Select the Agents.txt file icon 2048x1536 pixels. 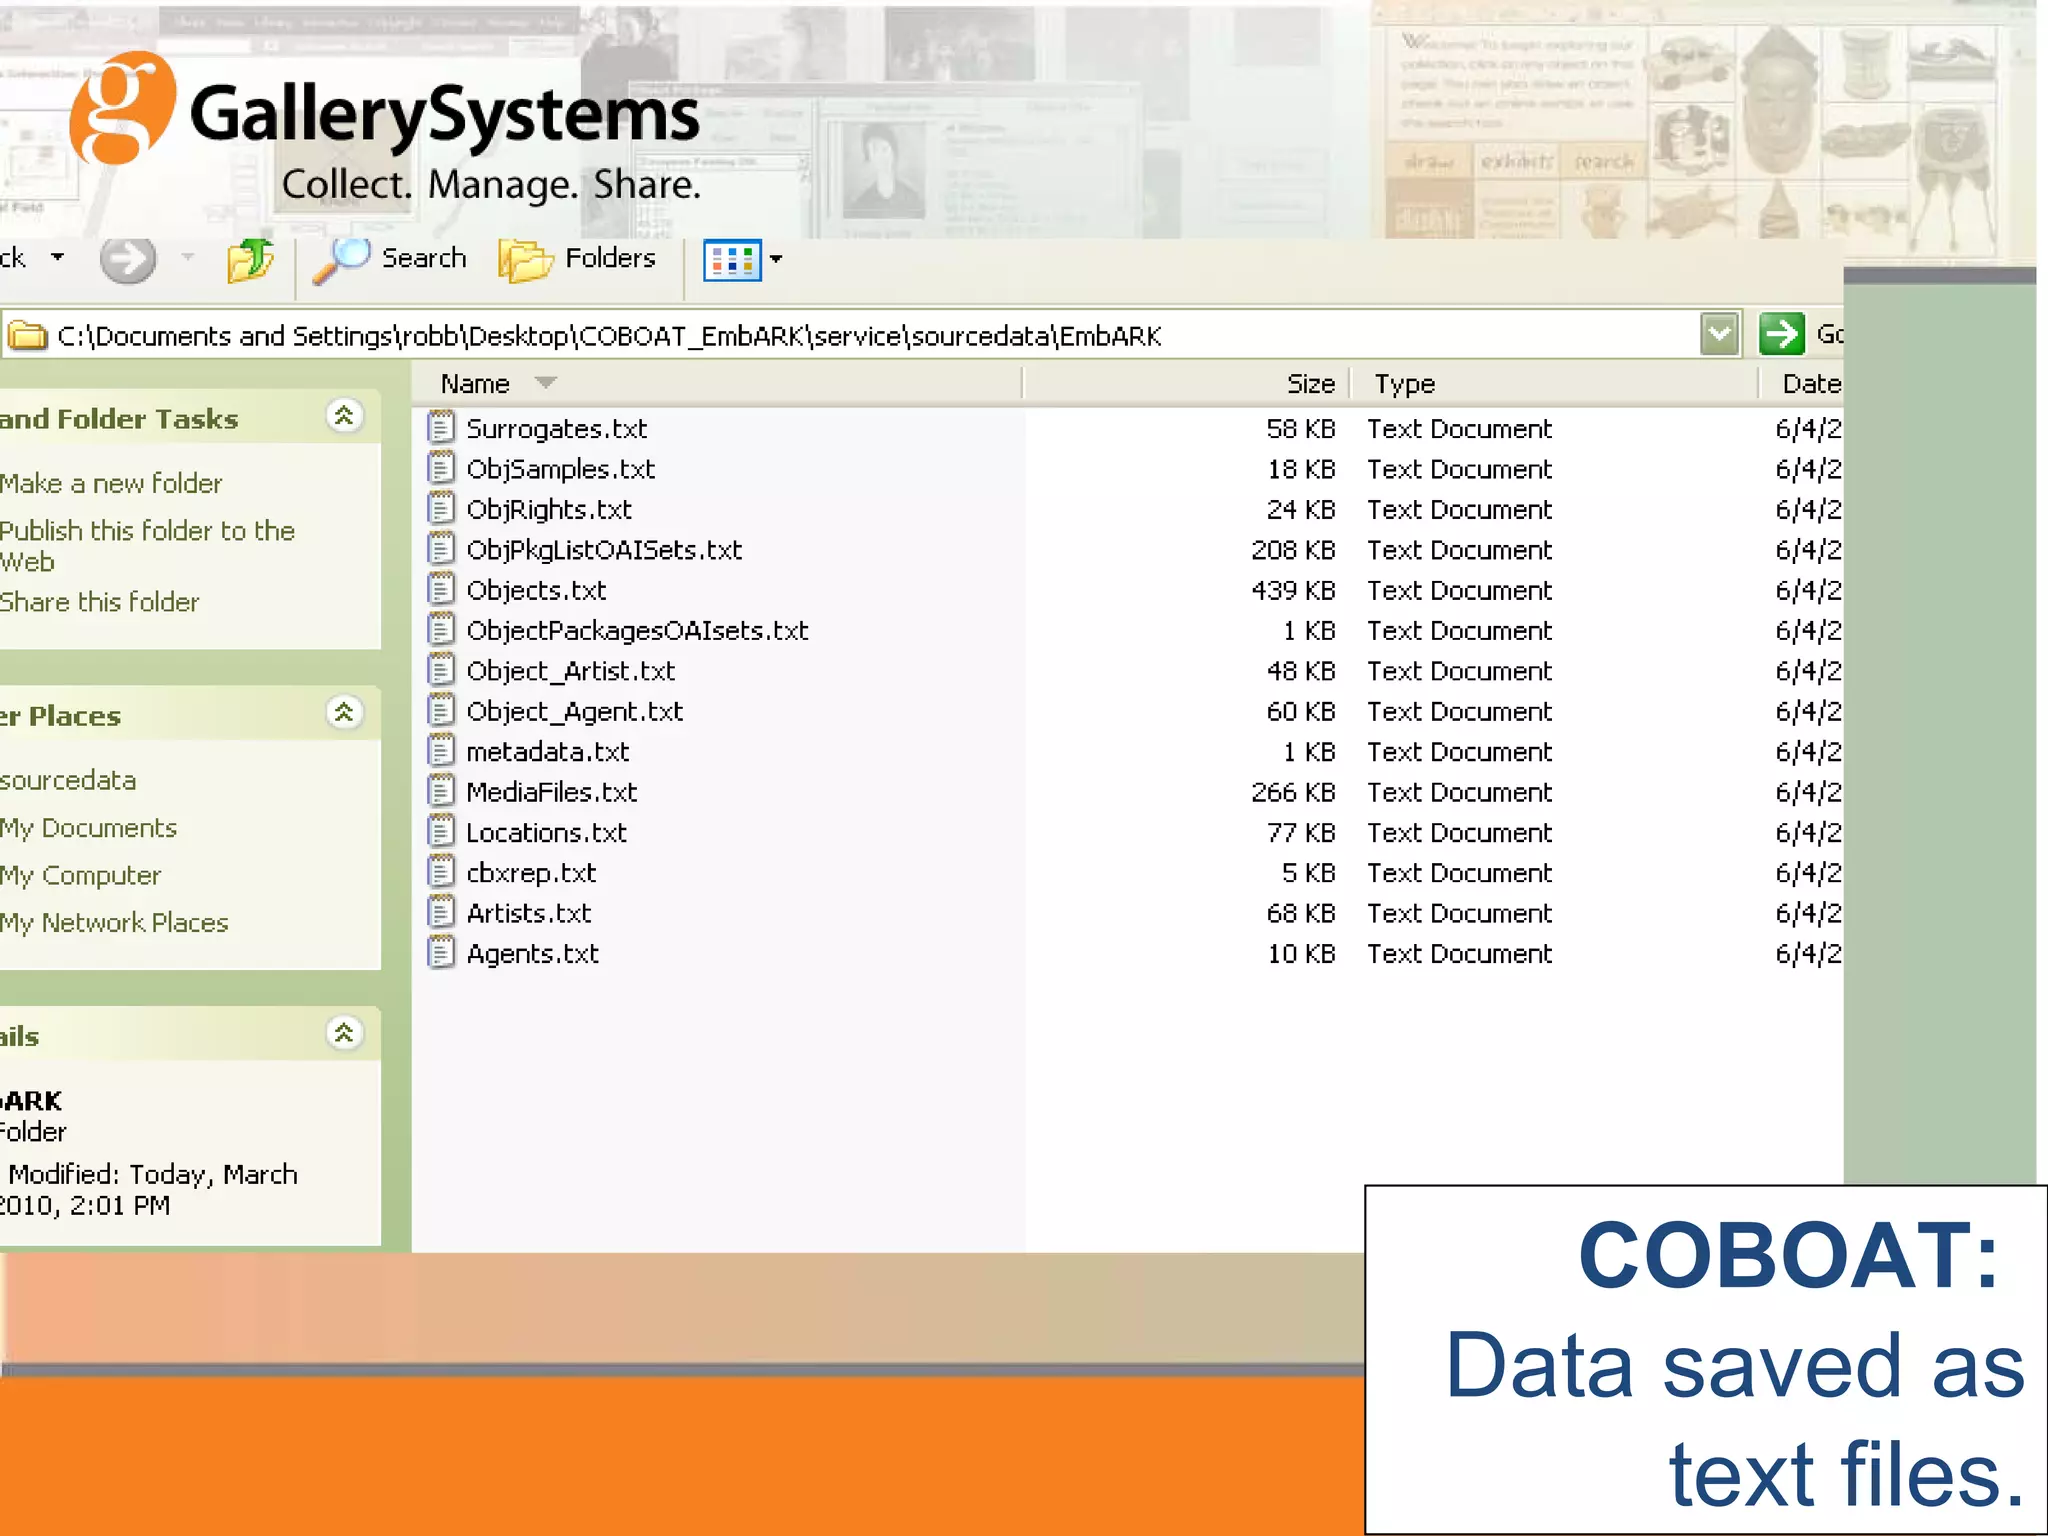441,952
